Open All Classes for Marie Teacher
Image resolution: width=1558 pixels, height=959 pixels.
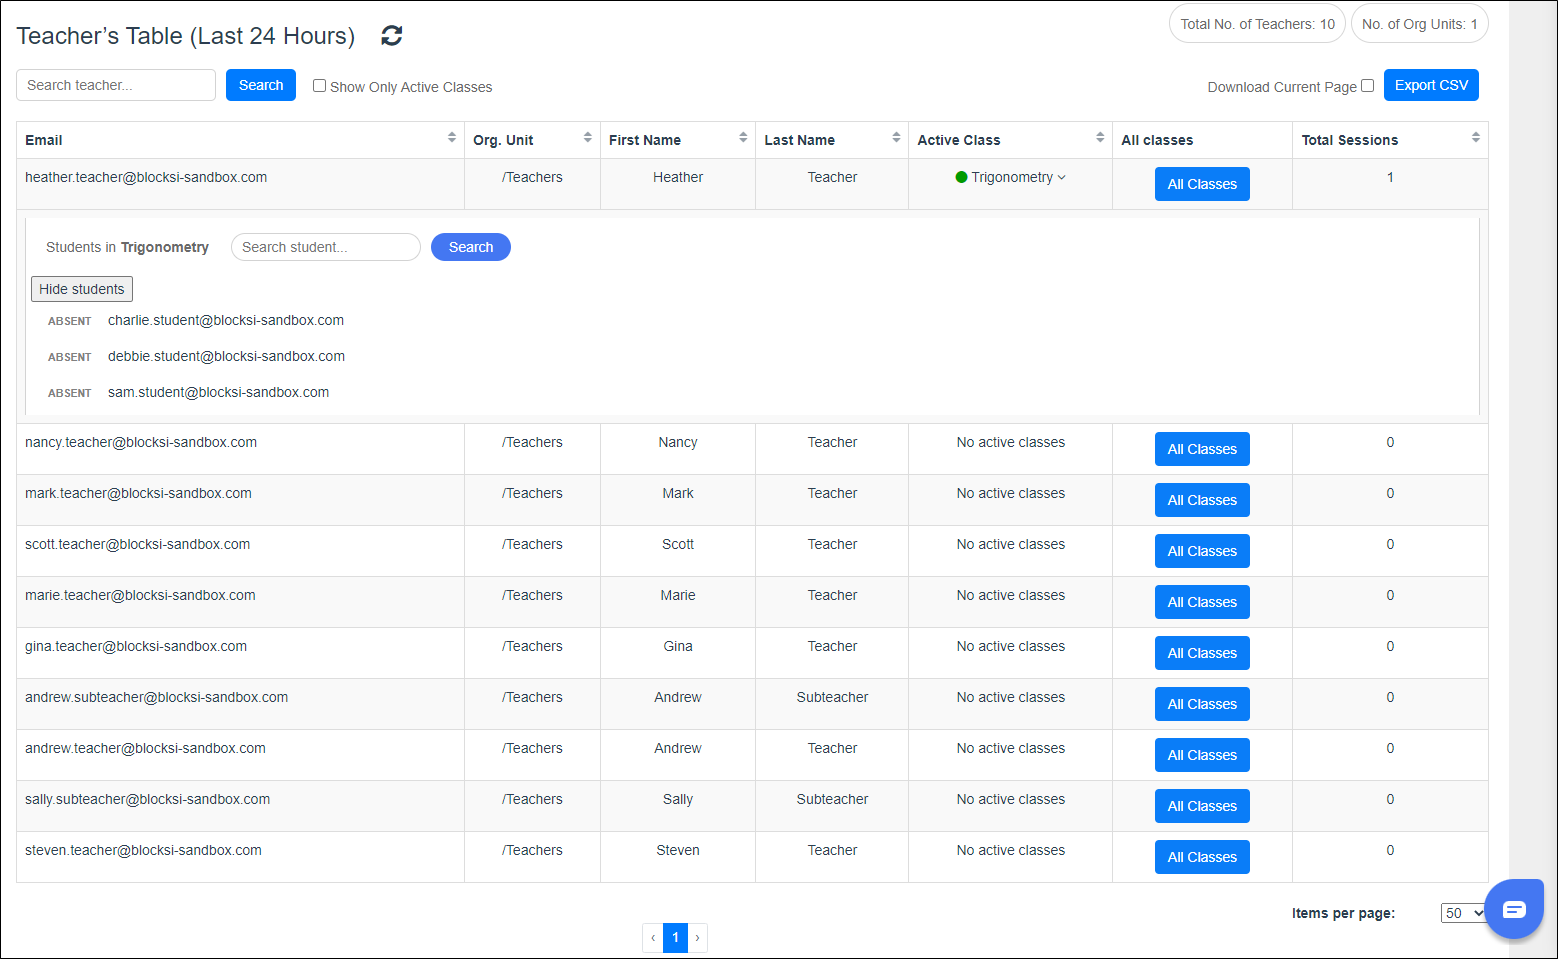click(1202, 602)
